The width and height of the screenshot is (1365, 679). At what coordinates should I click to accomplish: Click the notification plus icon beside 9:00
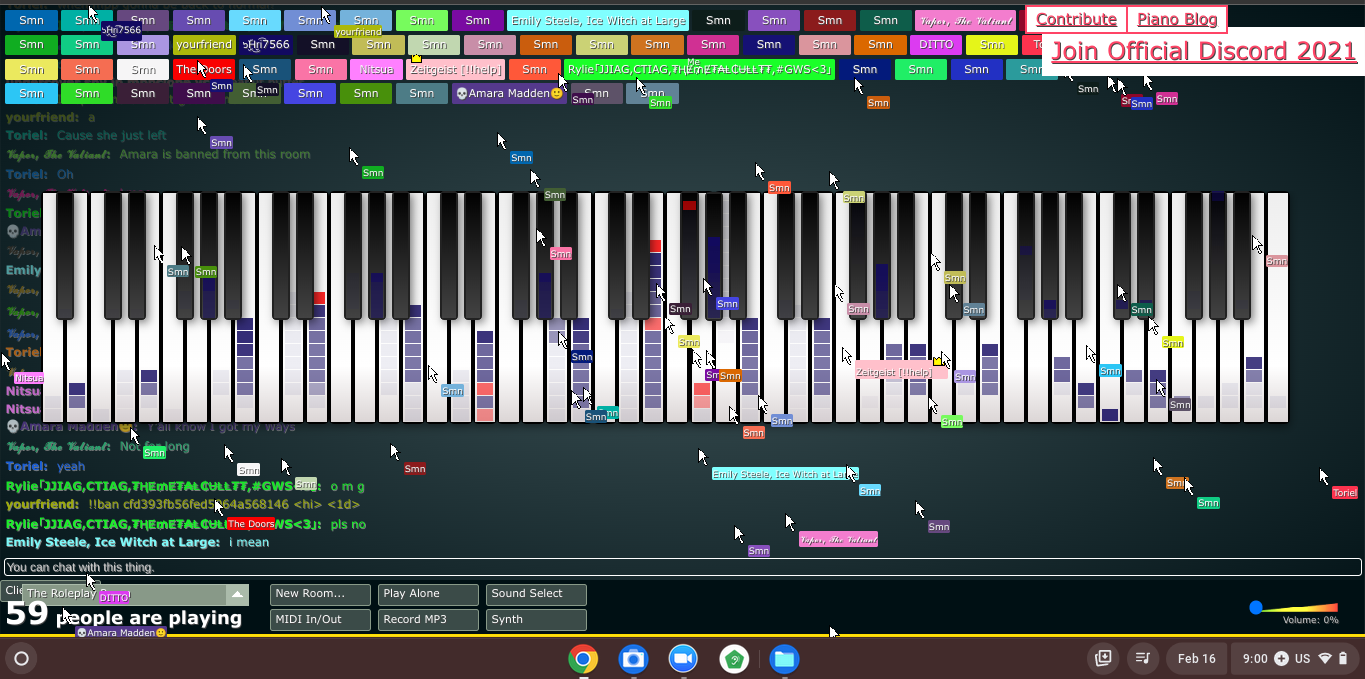pos(1282,659)
